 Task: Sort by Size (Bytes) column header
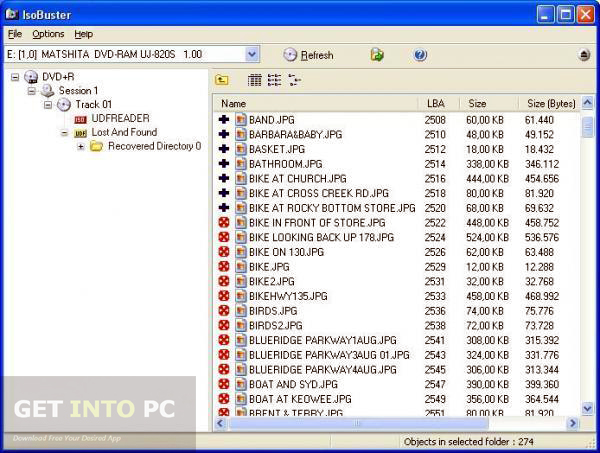click(550, 104)
